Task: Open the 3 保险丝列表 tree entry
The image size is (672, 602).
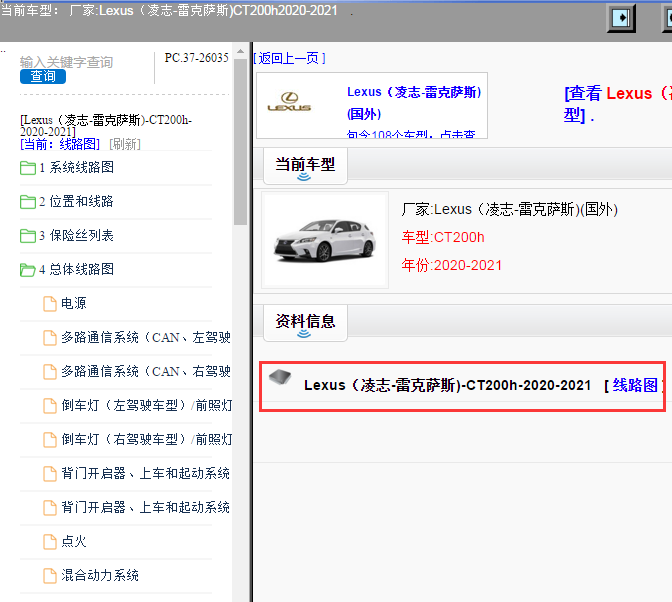Action: pos(76,235)
